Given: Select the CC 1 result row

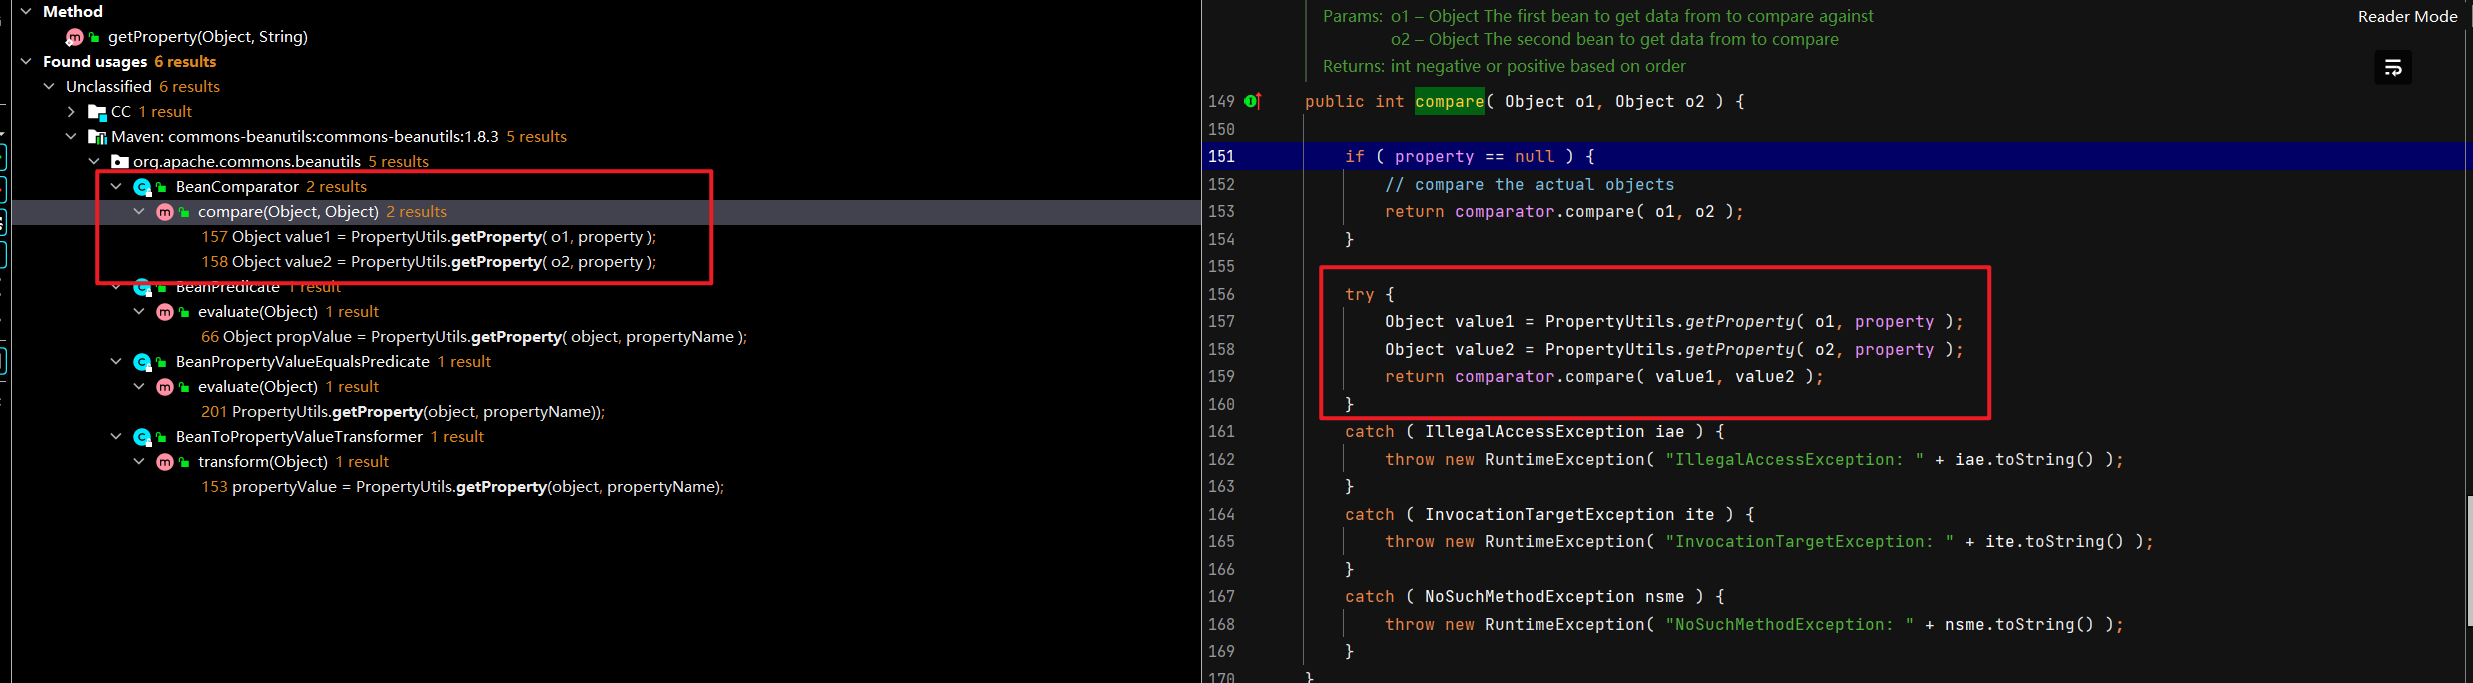Looking at the screenshot, I should (x=151, y=111).
